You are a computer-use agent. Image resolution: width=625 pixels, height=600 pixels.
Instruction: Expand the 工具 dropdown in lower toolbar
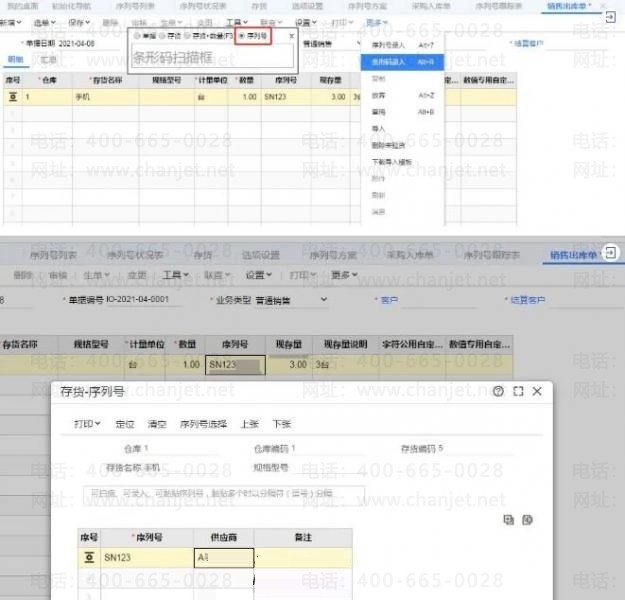tap(176, 275)
